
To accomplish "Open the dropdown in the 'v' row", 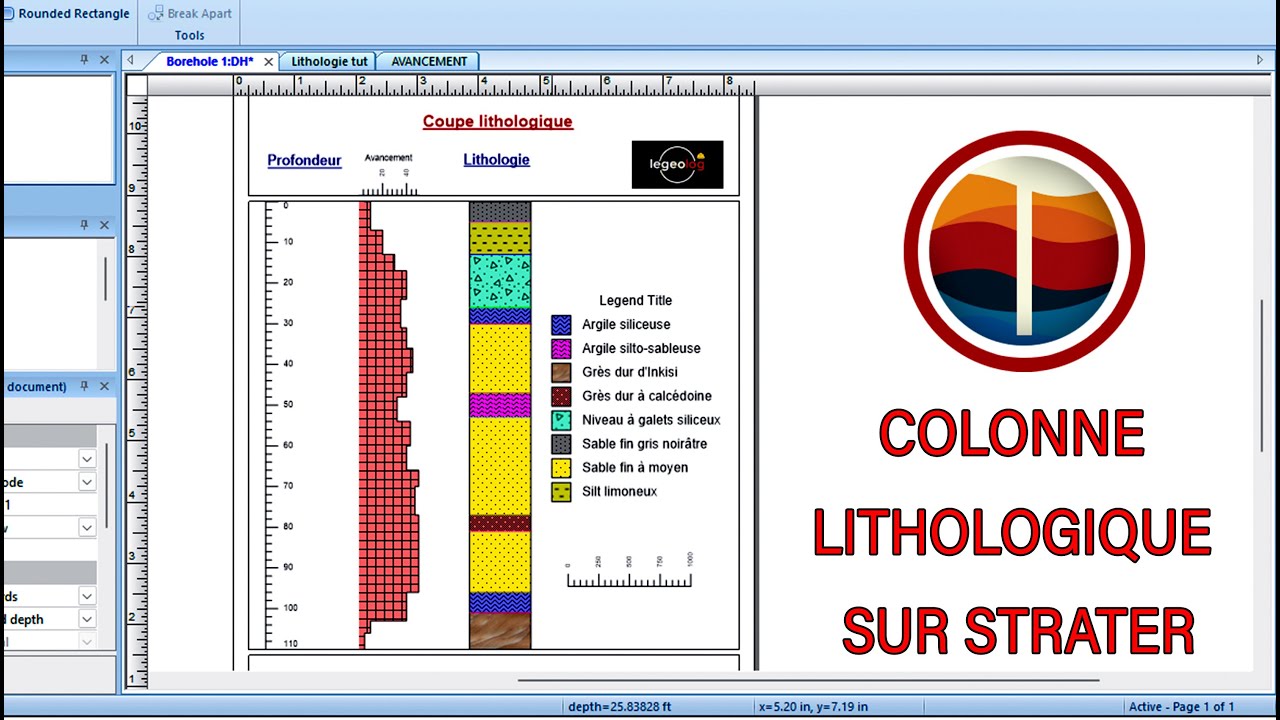I will [x=87, y=527].
